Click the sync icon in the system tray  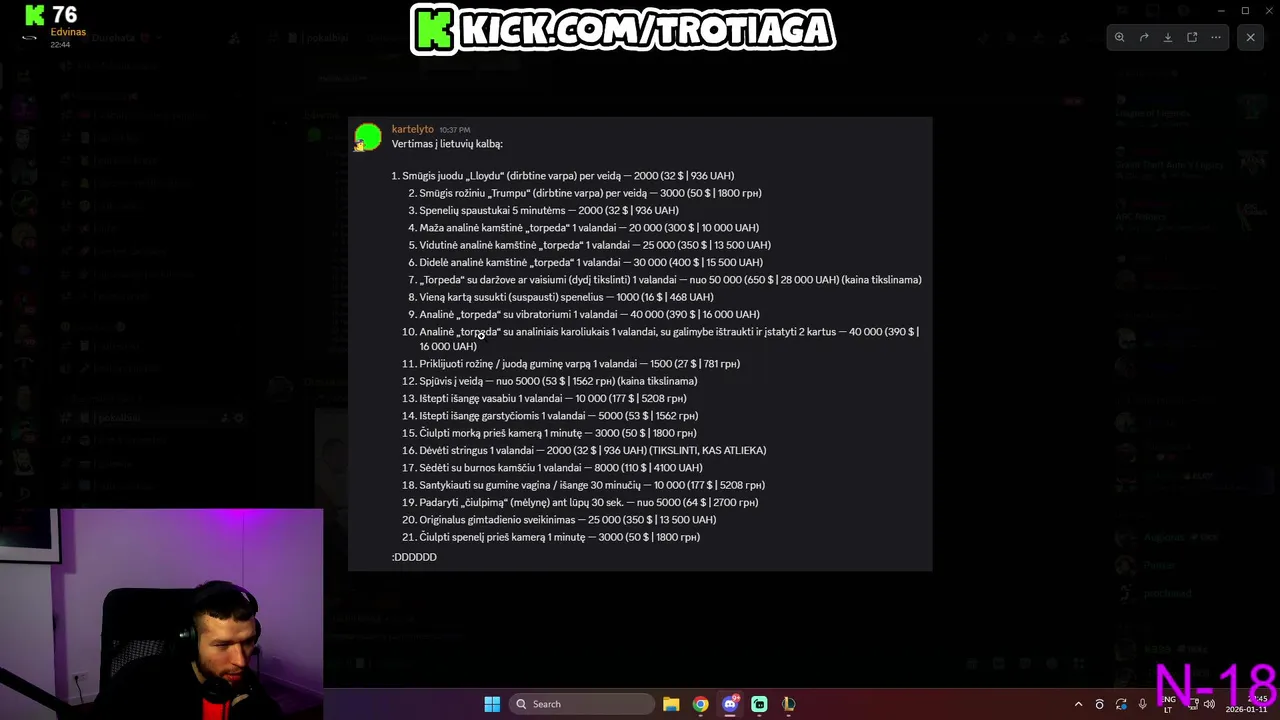pyautogui.click(x=1121, y=704)
